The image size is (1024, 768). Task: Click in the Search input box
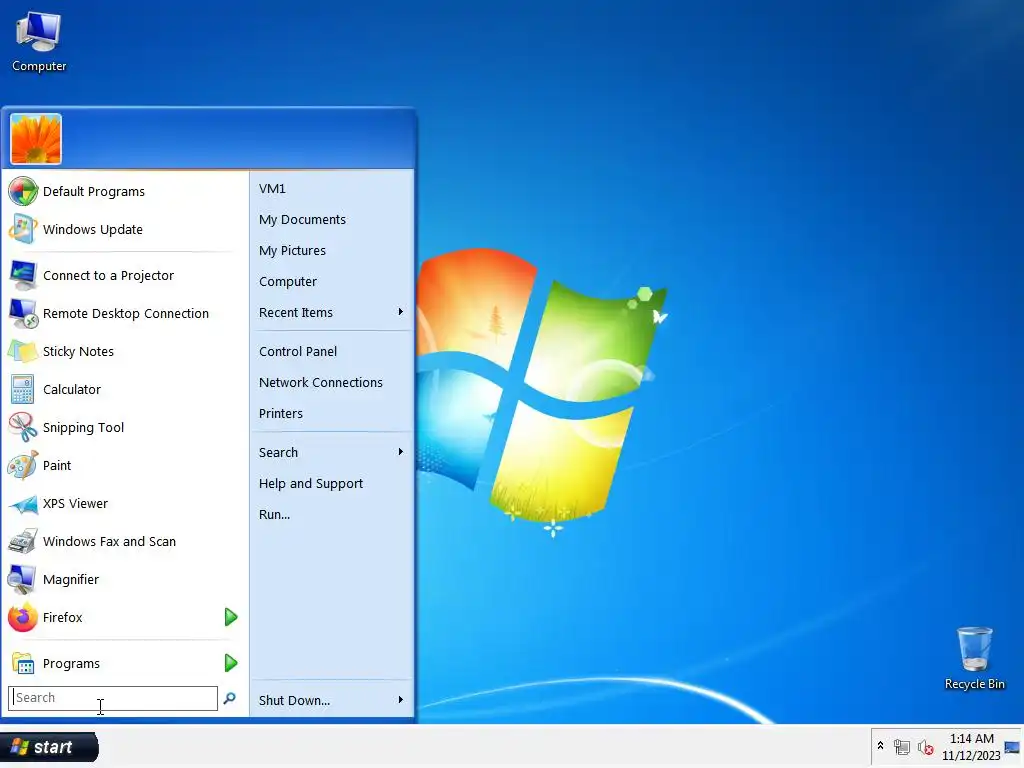(112, 698)
